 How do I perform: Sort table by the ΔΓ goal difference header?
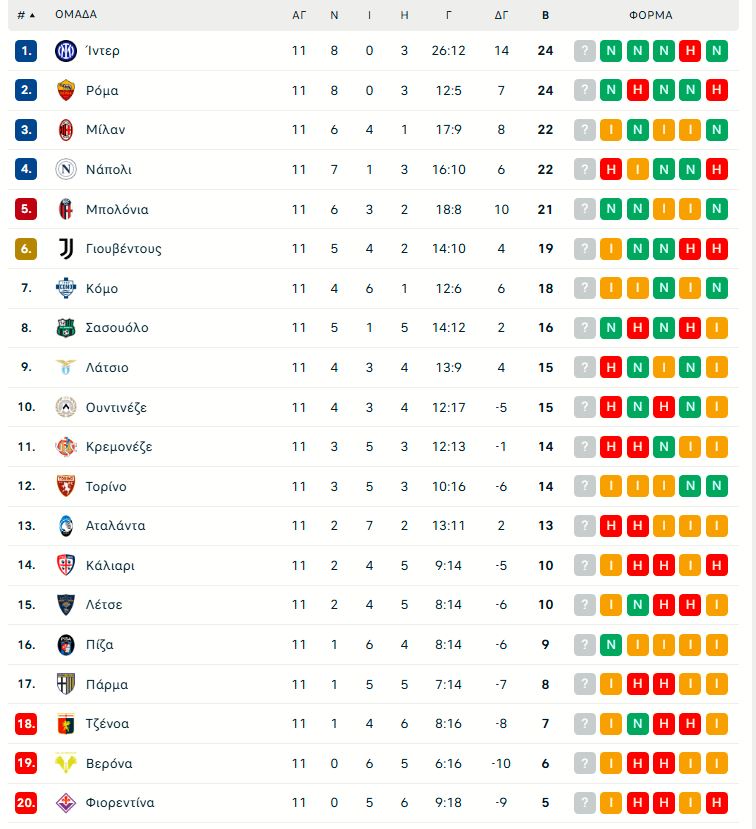(502, 15)
